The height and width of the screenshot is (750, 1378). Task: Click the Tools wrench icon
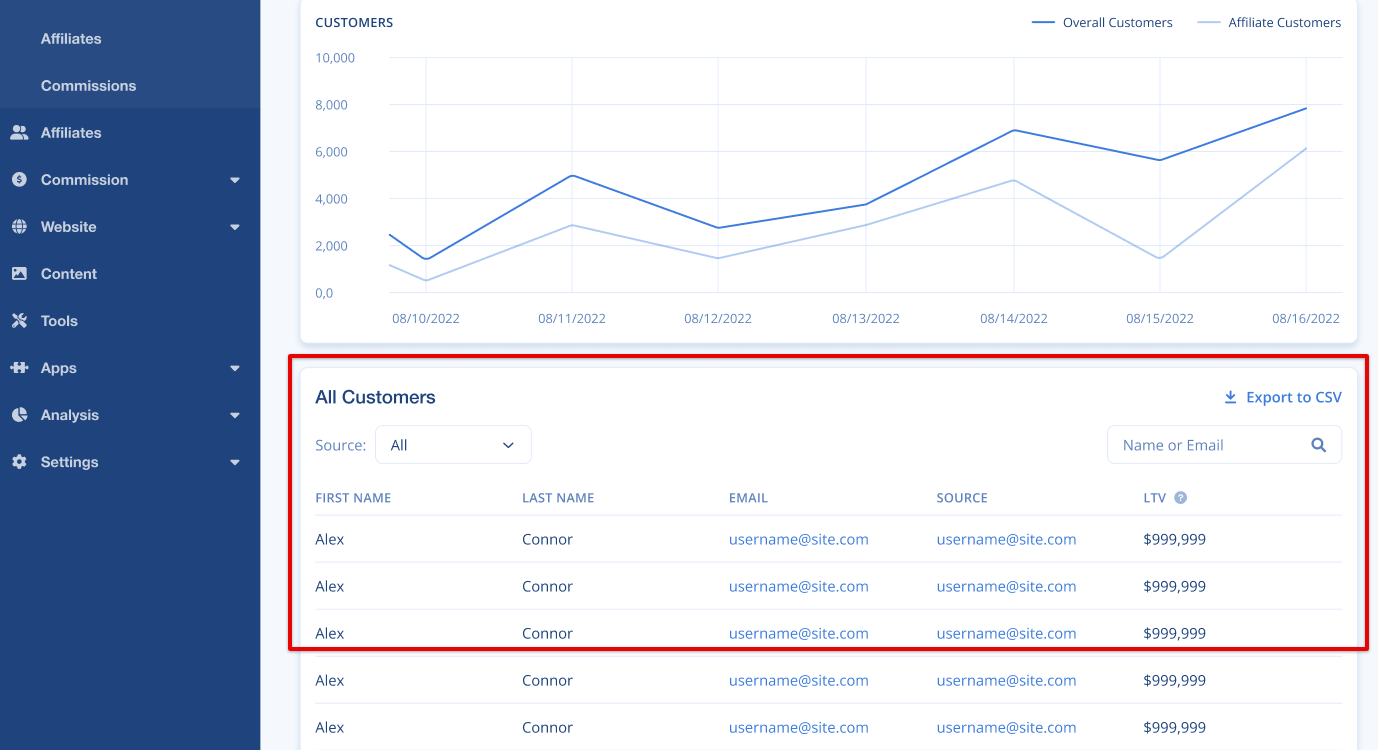point(19,321)
